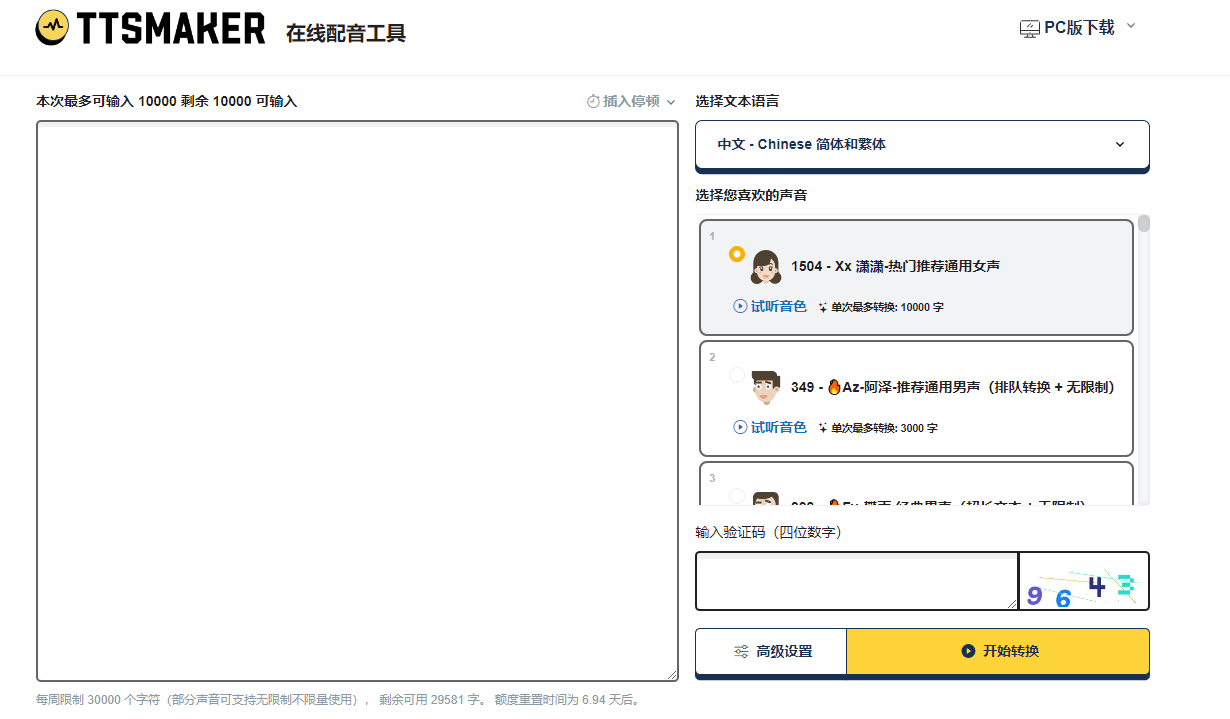Click the 在线配音工具 title text
The width and height of the screenshot is (1230, 719).
click(x=346, y=33)
